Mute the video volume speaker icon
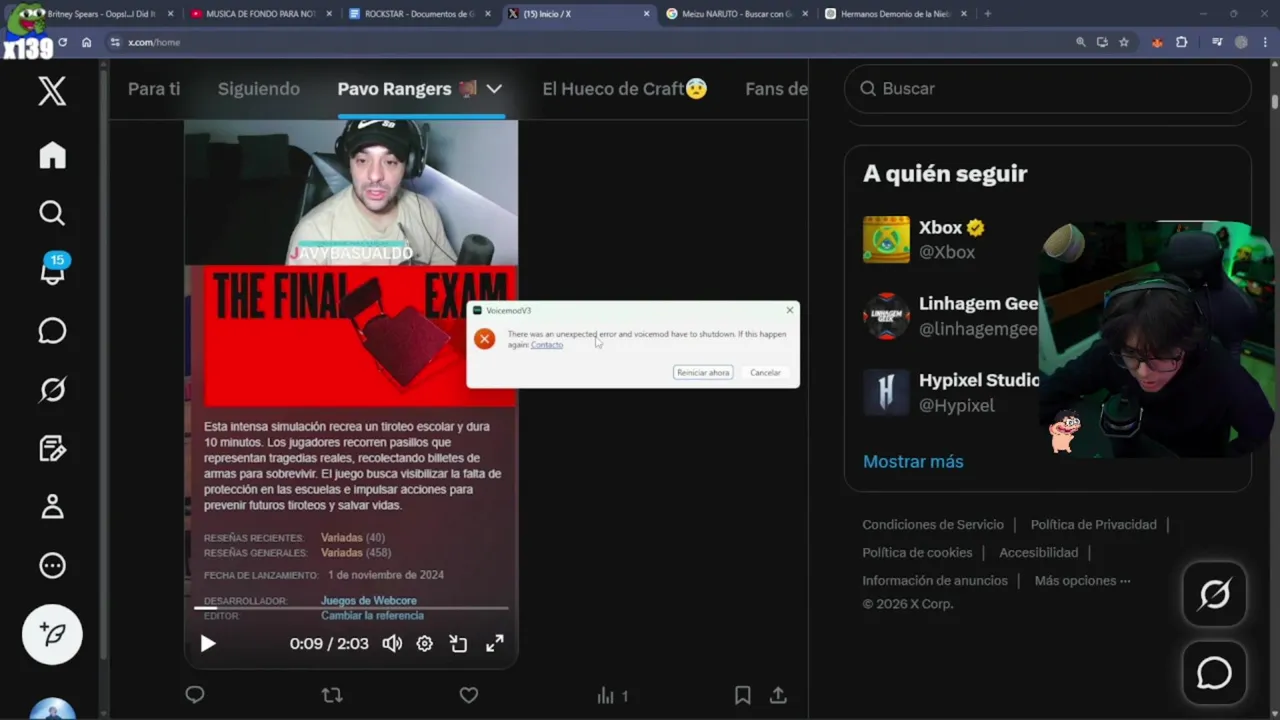This screenshot has height=720, width=1280. tap(392, 644)
